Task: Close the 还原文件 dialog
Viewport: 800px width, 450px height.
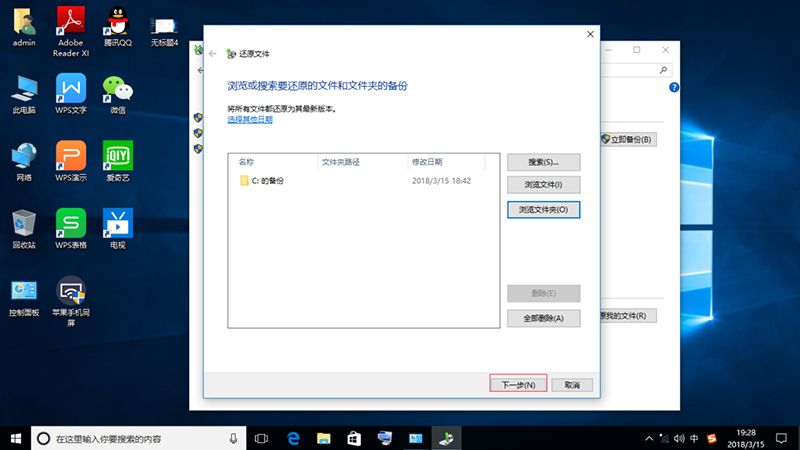Action: [590, 34]
